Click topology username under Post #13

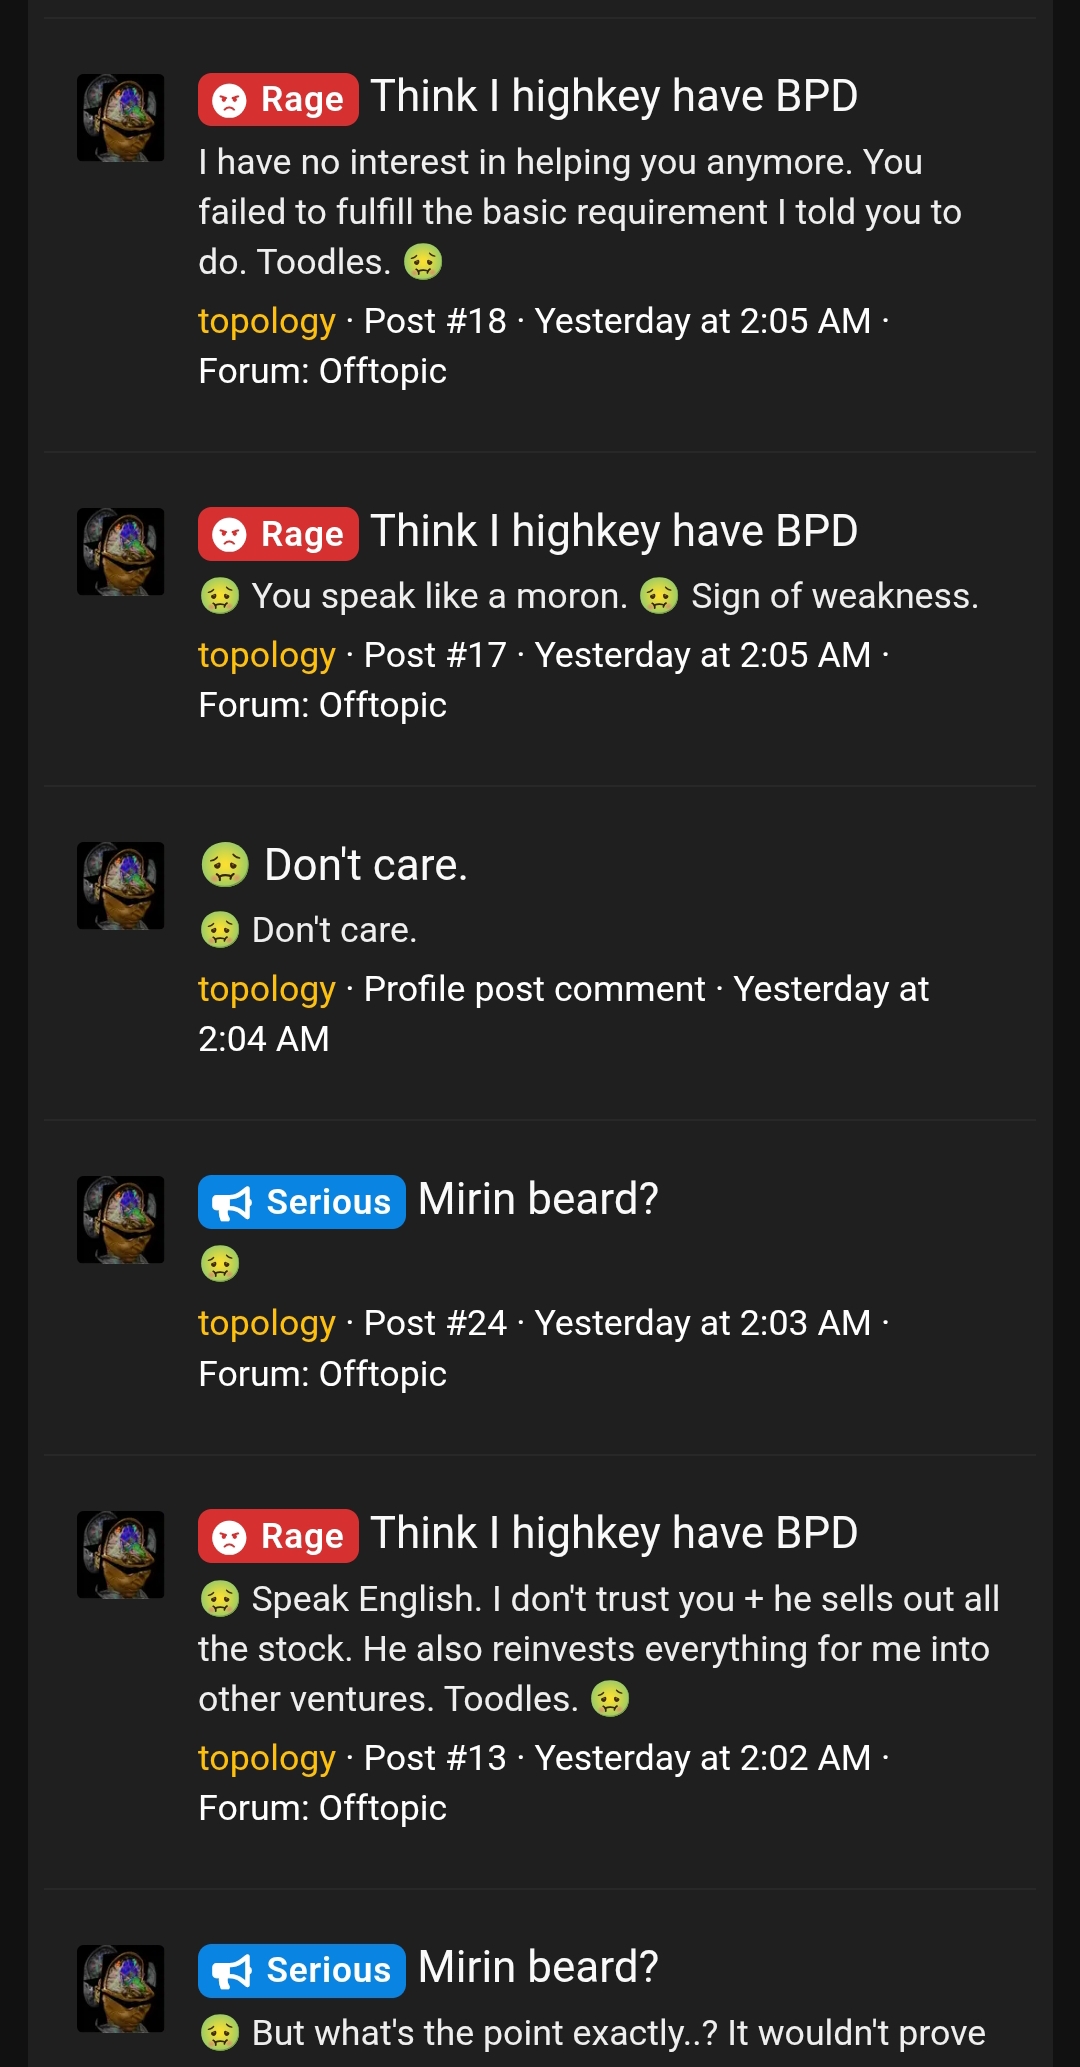[x=267, y=1759]
